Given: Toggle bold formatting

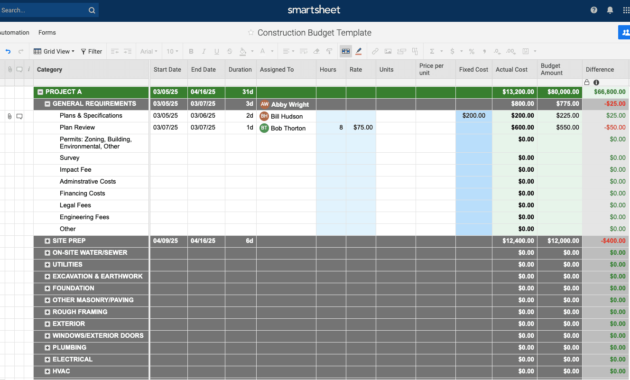Looking at the screenshot, I should (191, 51).
